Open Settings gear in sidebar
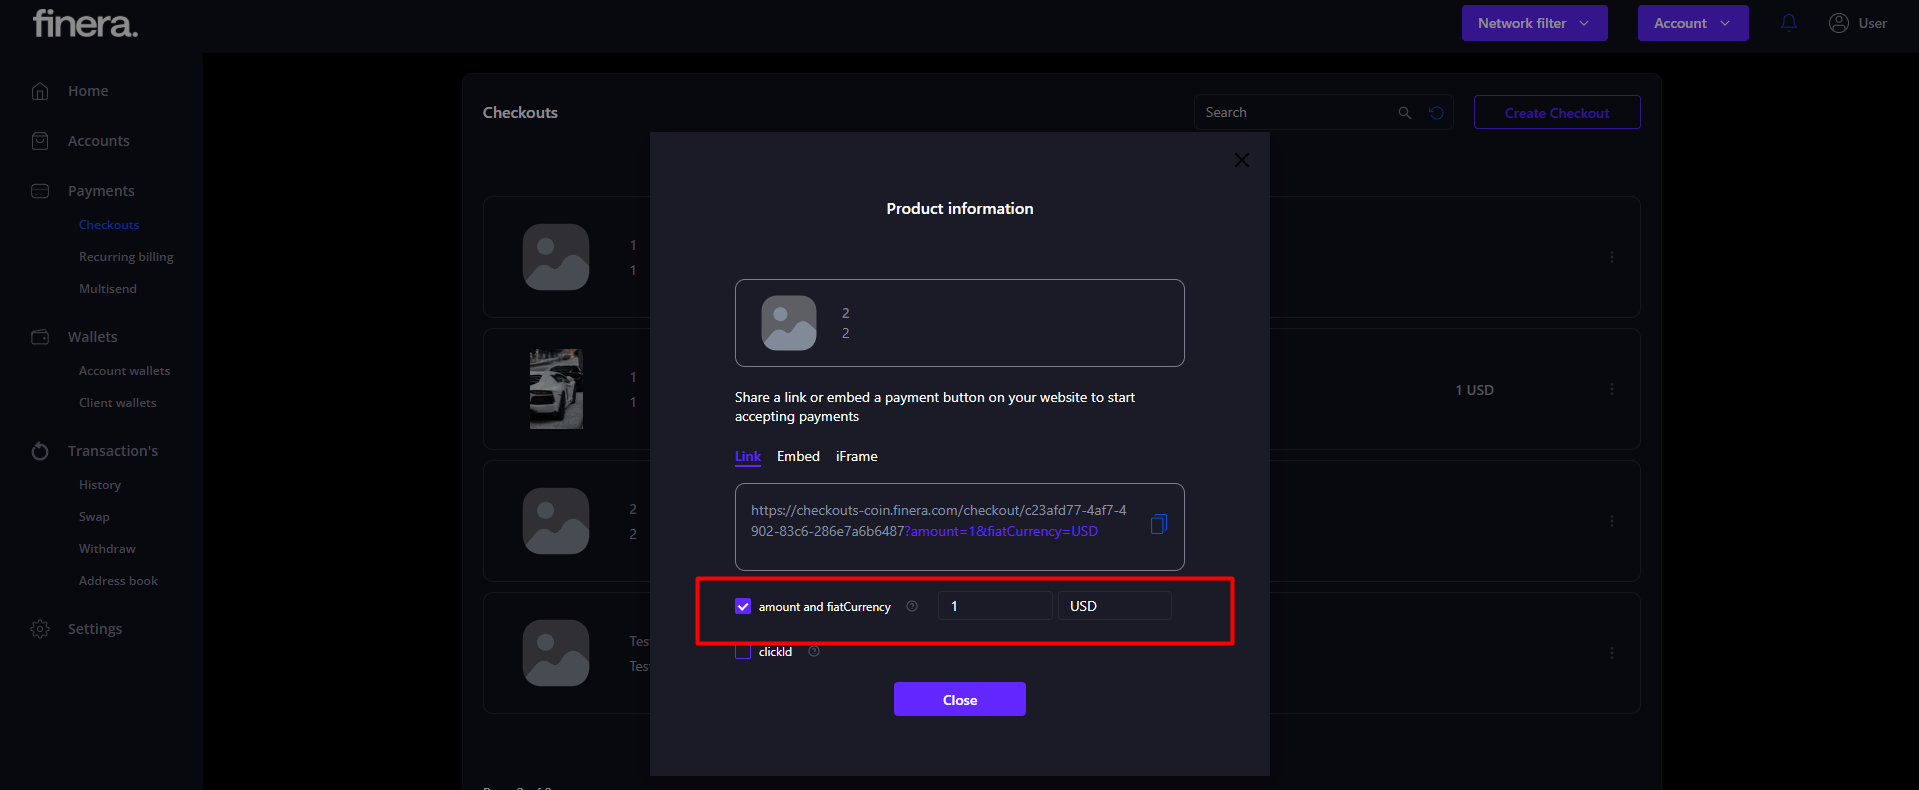Screen dimensions: 1919x790 coord(40,629)
